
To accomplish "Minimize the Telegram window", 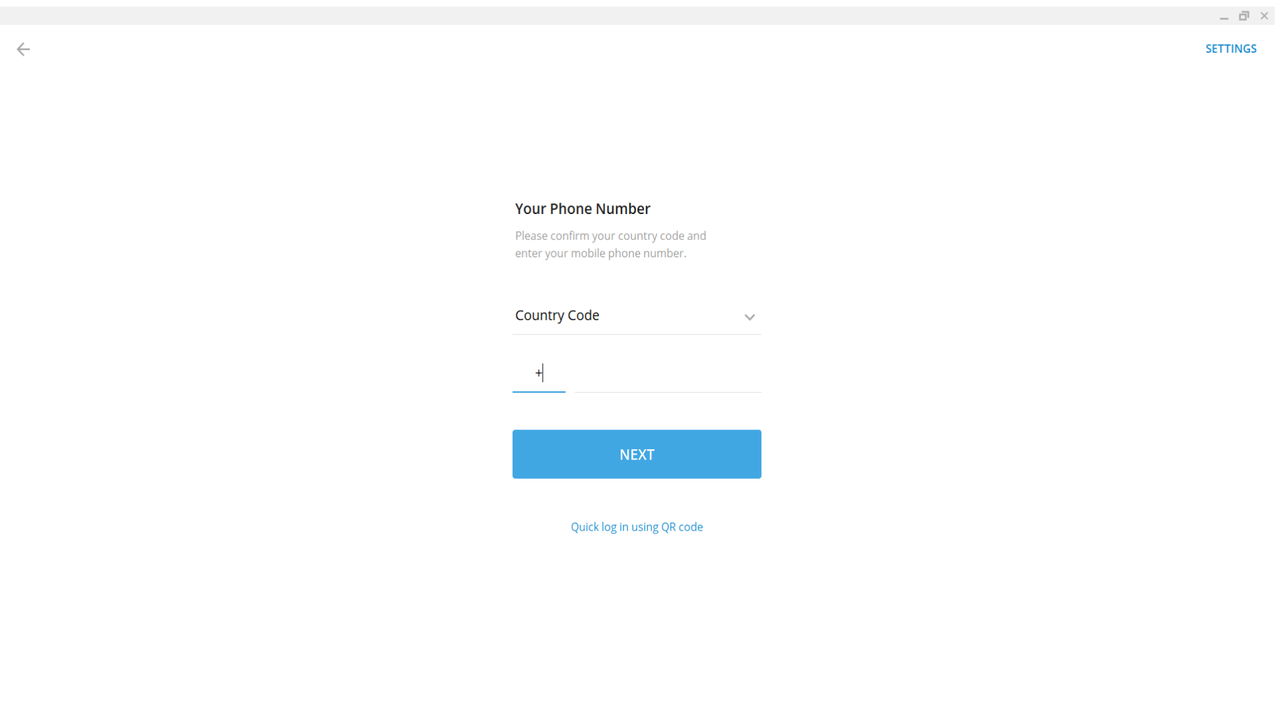I will [x=1224, y=16].
